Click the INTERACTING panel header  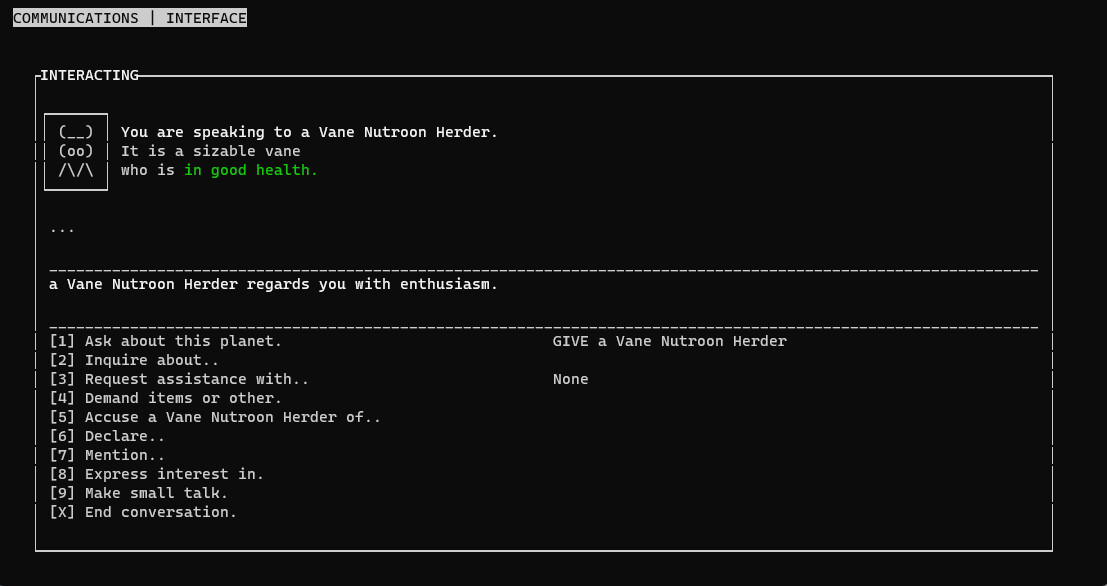[88, 75]
